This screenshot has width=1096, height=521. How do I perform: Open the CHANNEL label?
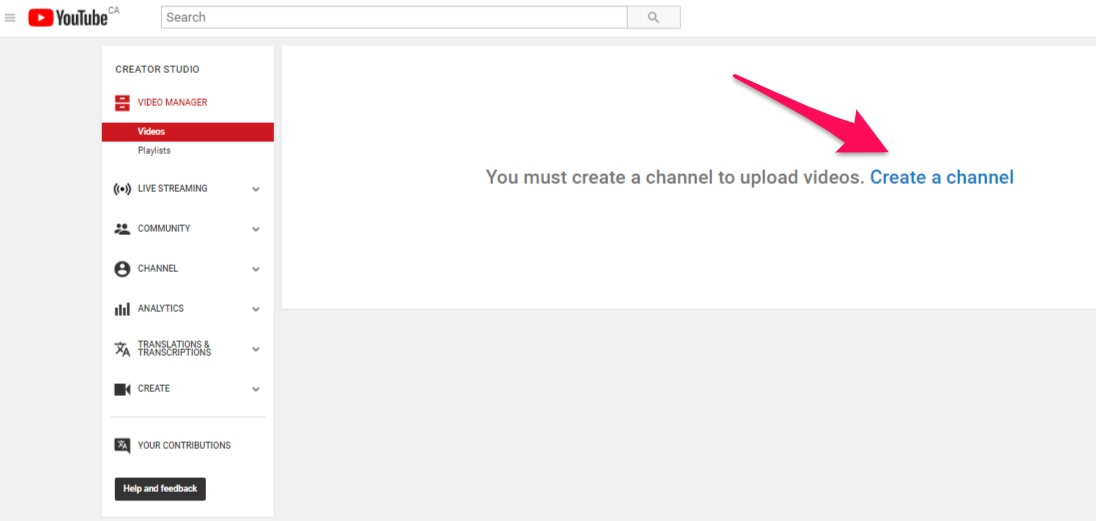point(158,269)
